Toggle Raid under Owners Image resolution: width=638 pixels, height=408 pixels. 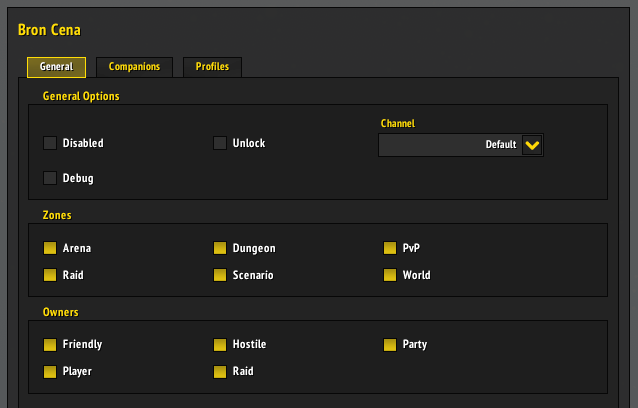pos(220,372)
